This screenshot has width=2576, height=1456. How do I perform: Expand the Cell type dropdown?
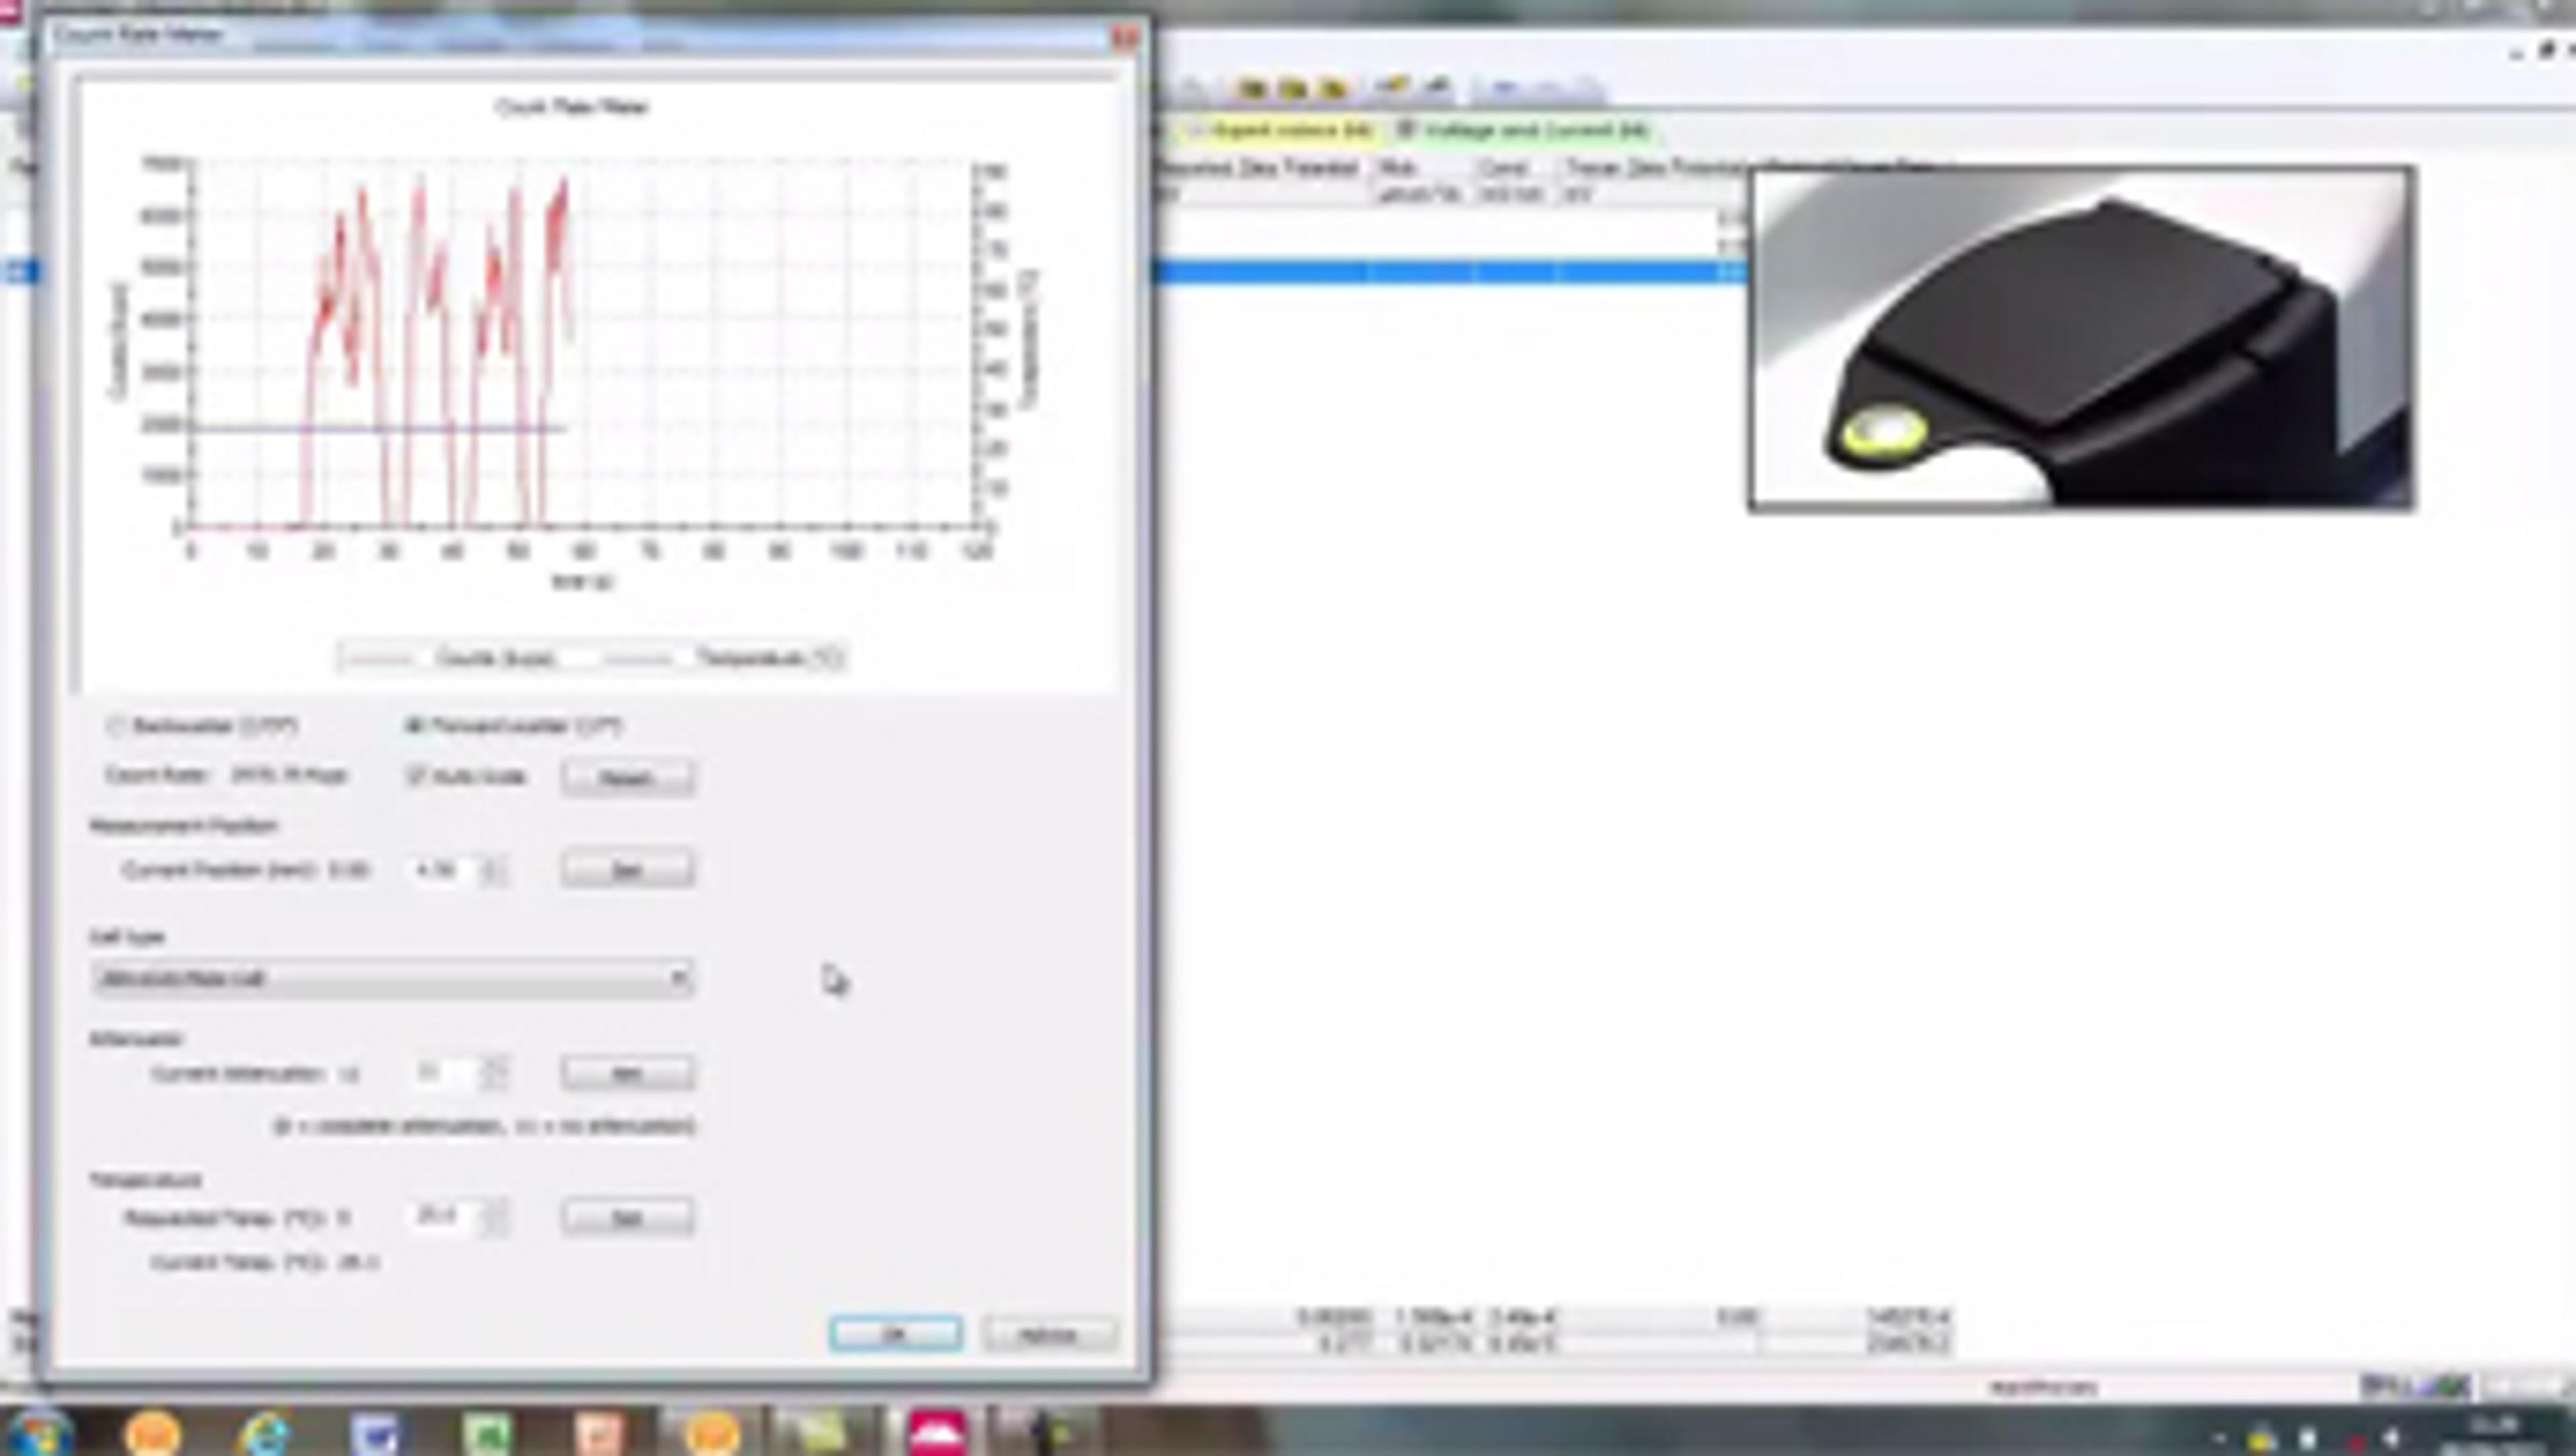pos(678,978)
